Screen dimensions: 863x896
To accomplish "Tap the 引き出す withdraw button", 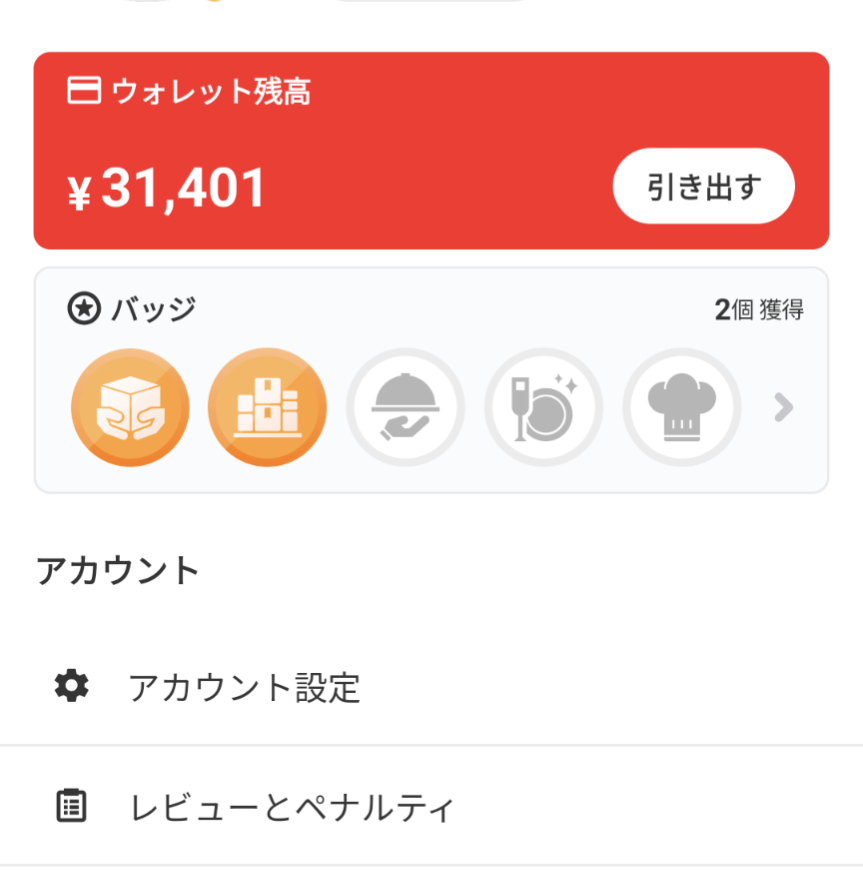I will pos(704,186).
